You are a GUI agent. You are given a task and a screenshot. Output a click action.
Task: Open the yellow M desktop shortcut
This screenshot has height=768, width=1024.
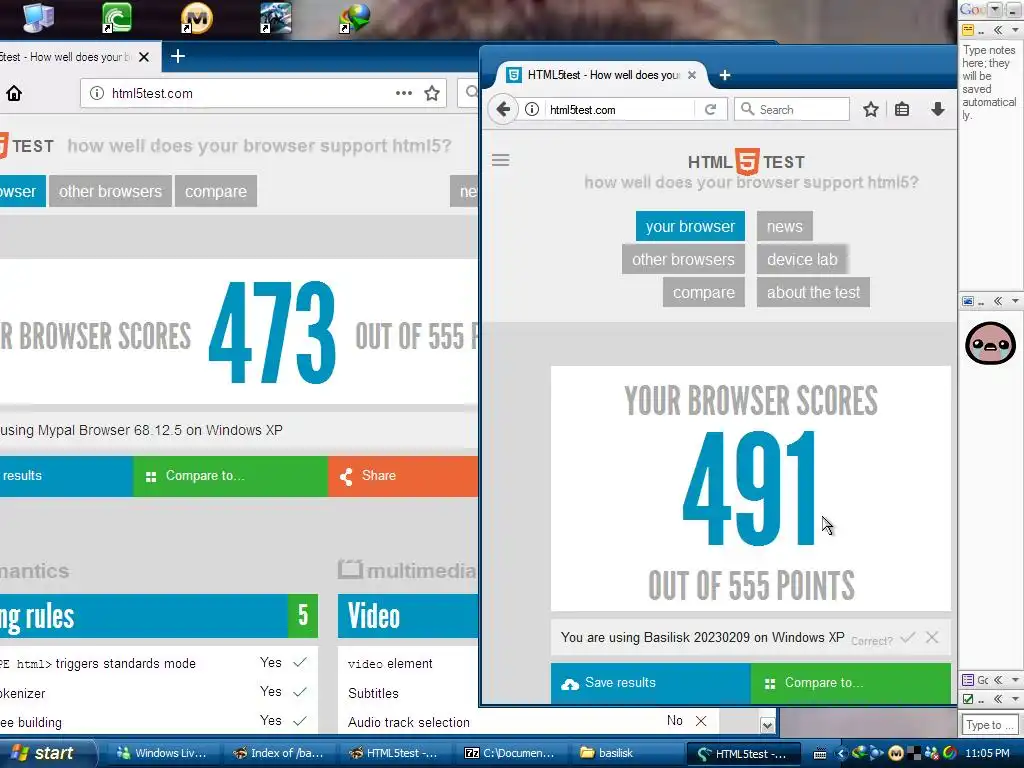(197, 18)
